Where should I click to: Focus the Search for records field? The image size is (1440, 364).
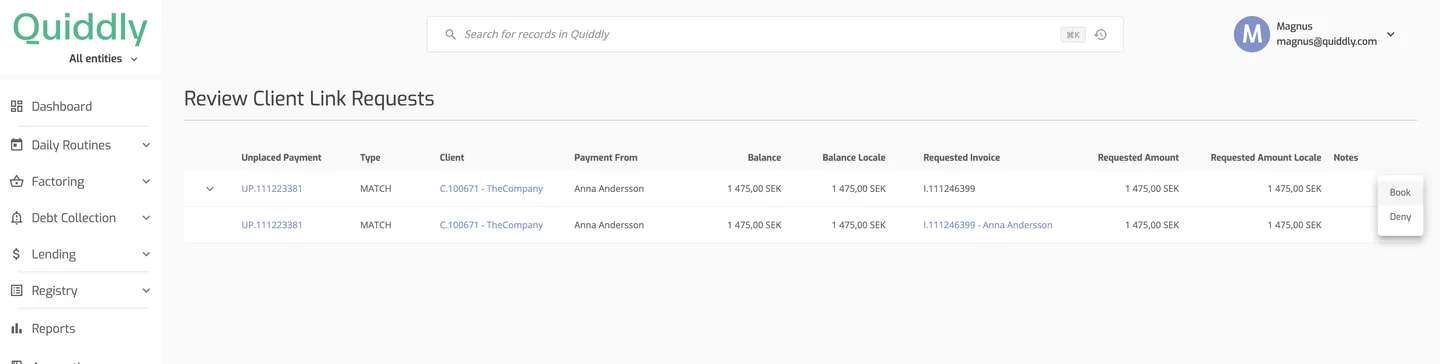[x=775, y=34]
